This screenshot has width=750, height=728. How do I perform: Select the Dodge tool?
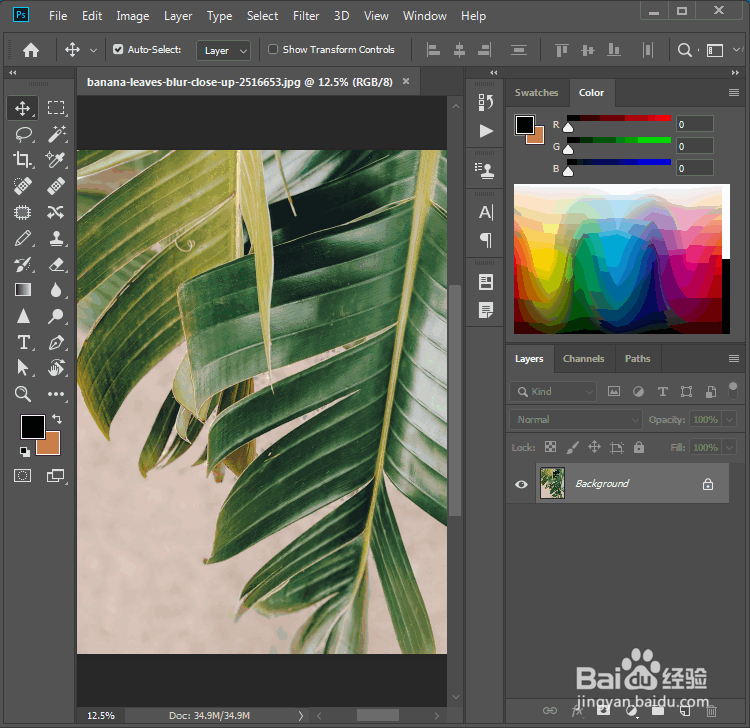coord(56,316)
